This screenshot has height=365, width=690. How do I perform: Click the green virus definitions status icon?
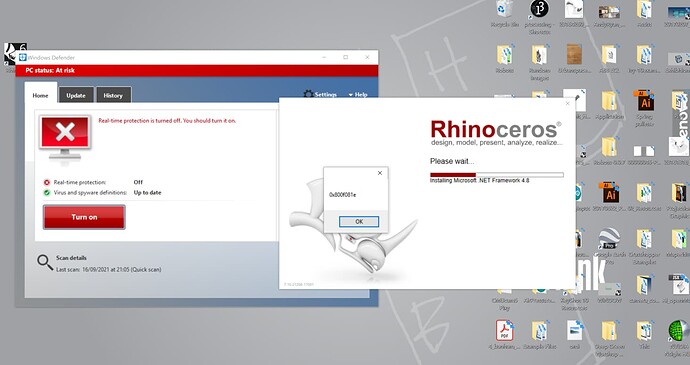pos(47,193)
